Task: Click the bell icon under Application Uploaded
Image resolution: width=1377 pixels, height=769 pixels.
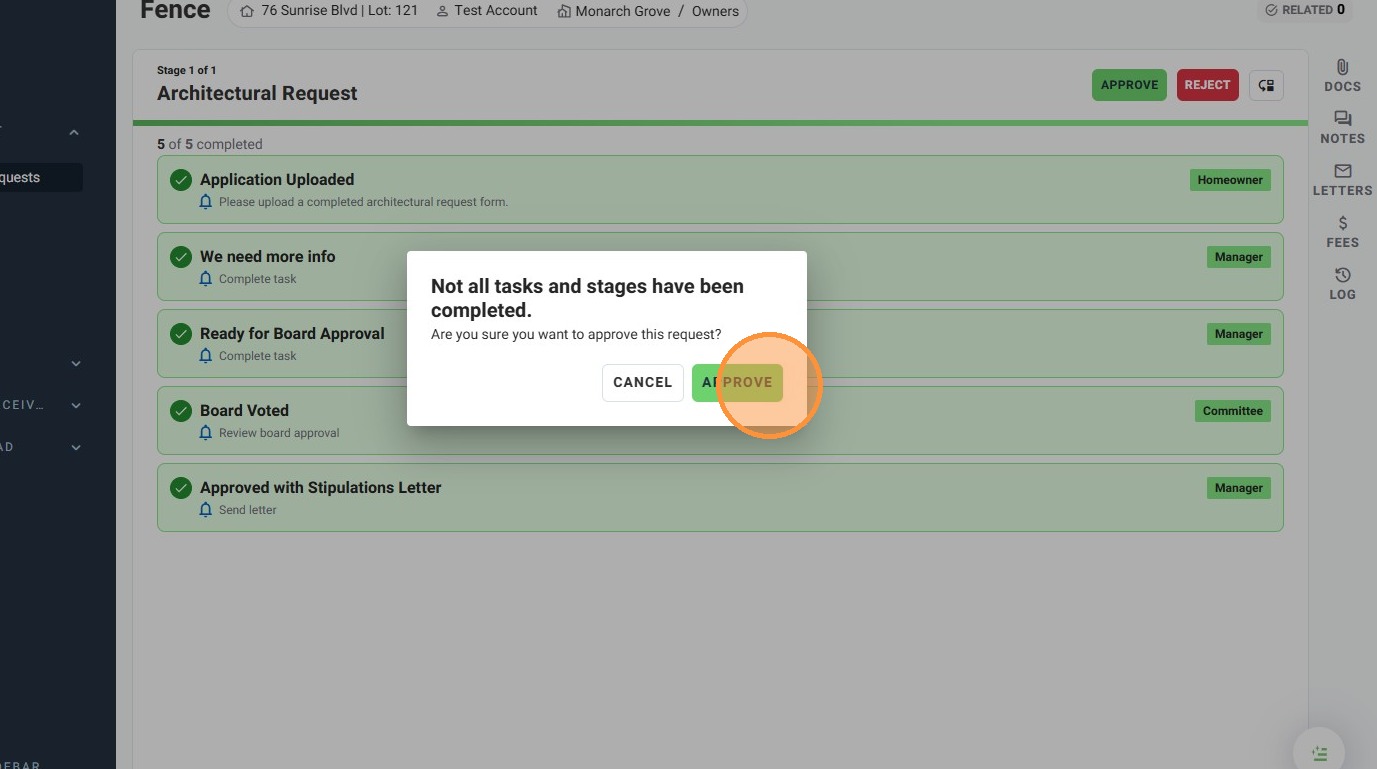Action: tap(206, 202)
